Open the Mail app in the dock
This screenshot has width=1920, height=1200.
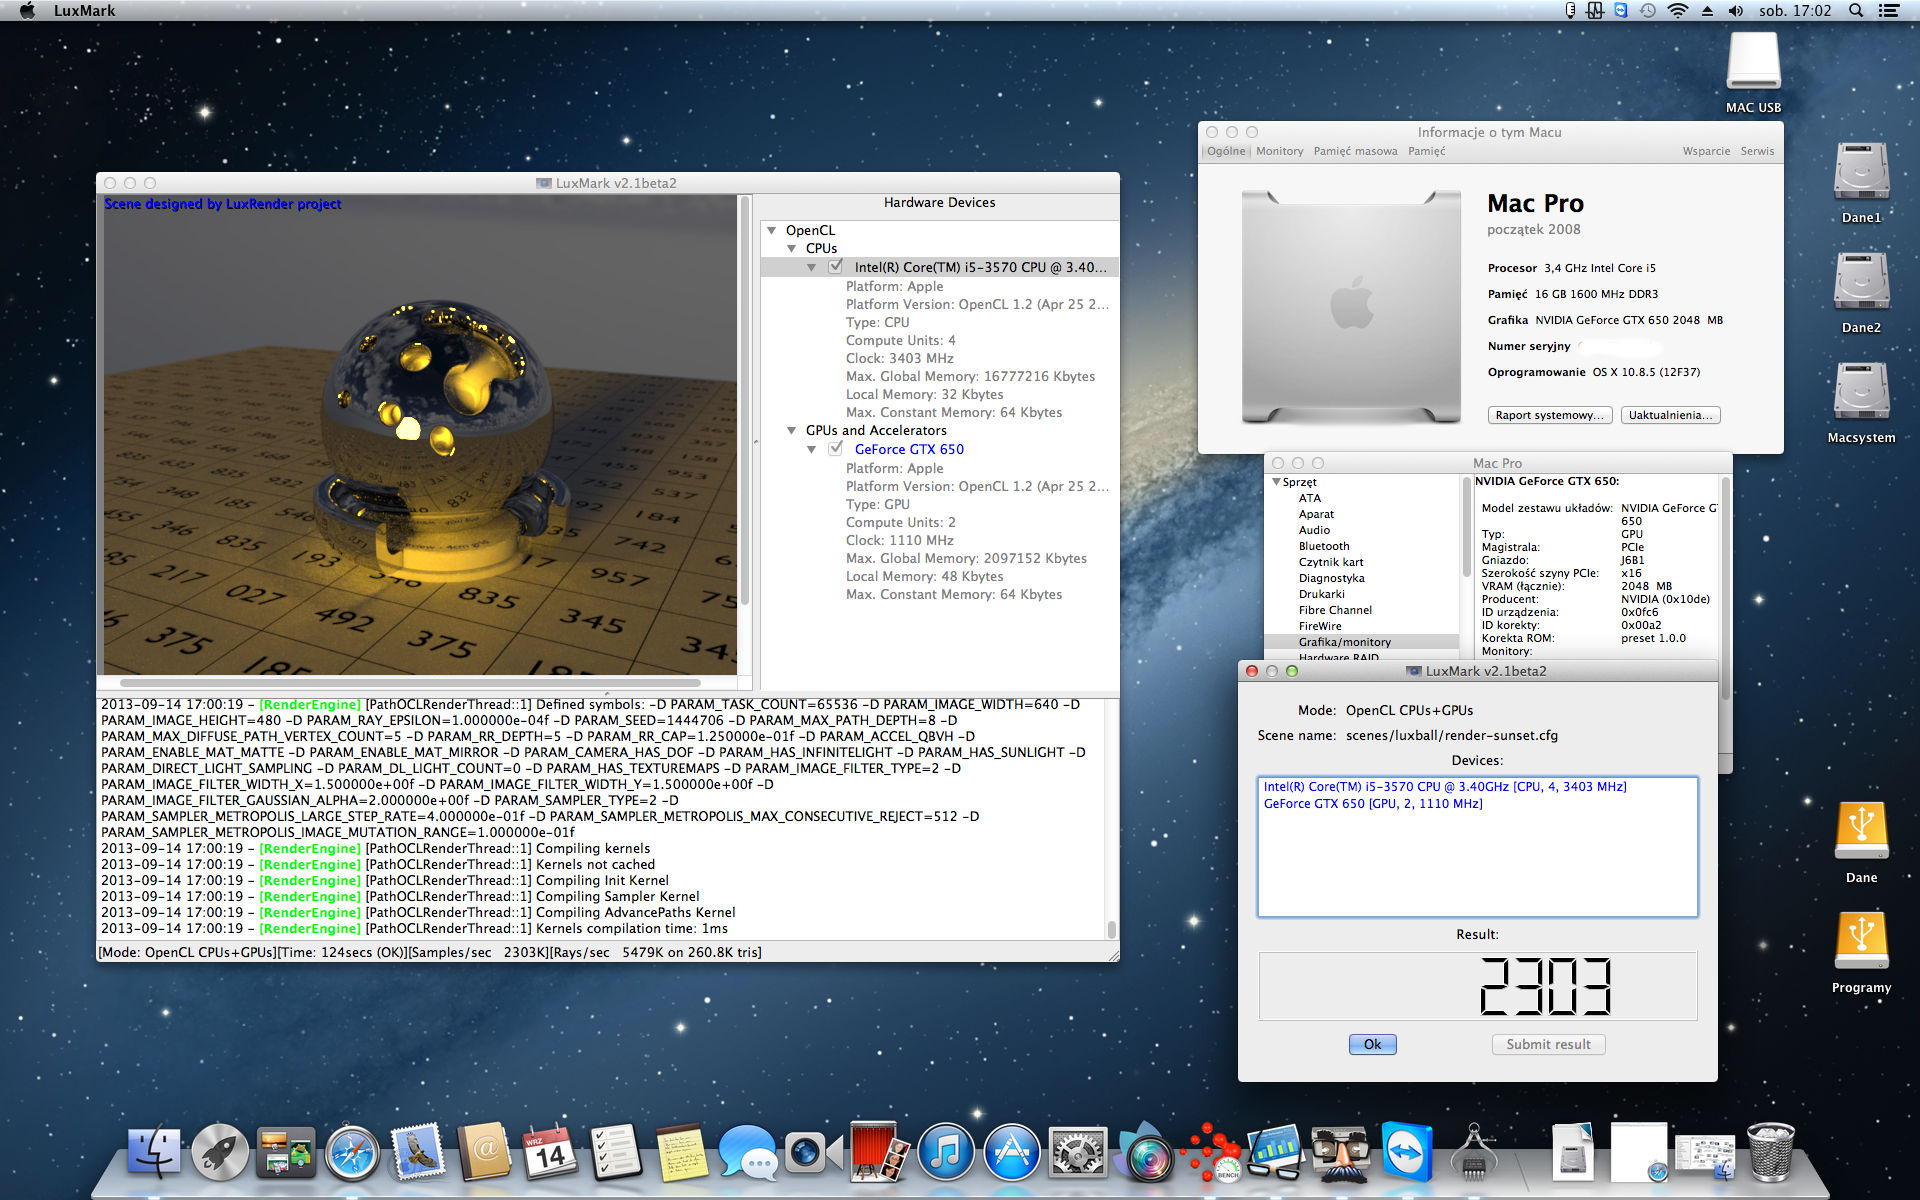pyautogui.click(x=418, y=1152)
